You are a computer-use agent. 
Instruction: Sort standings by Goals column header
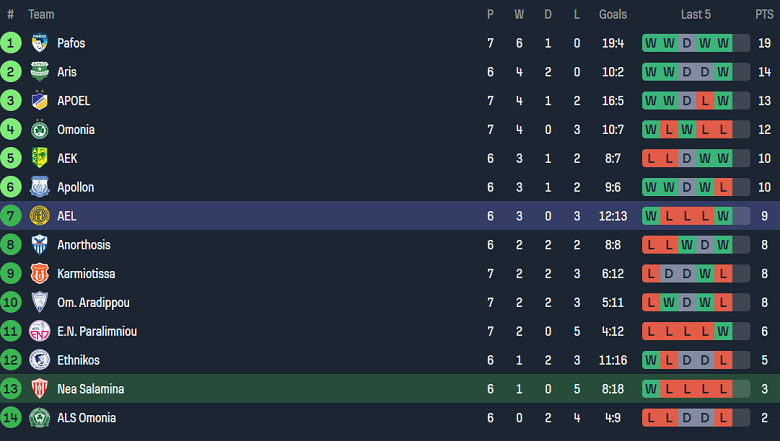(x=613, y=15)
